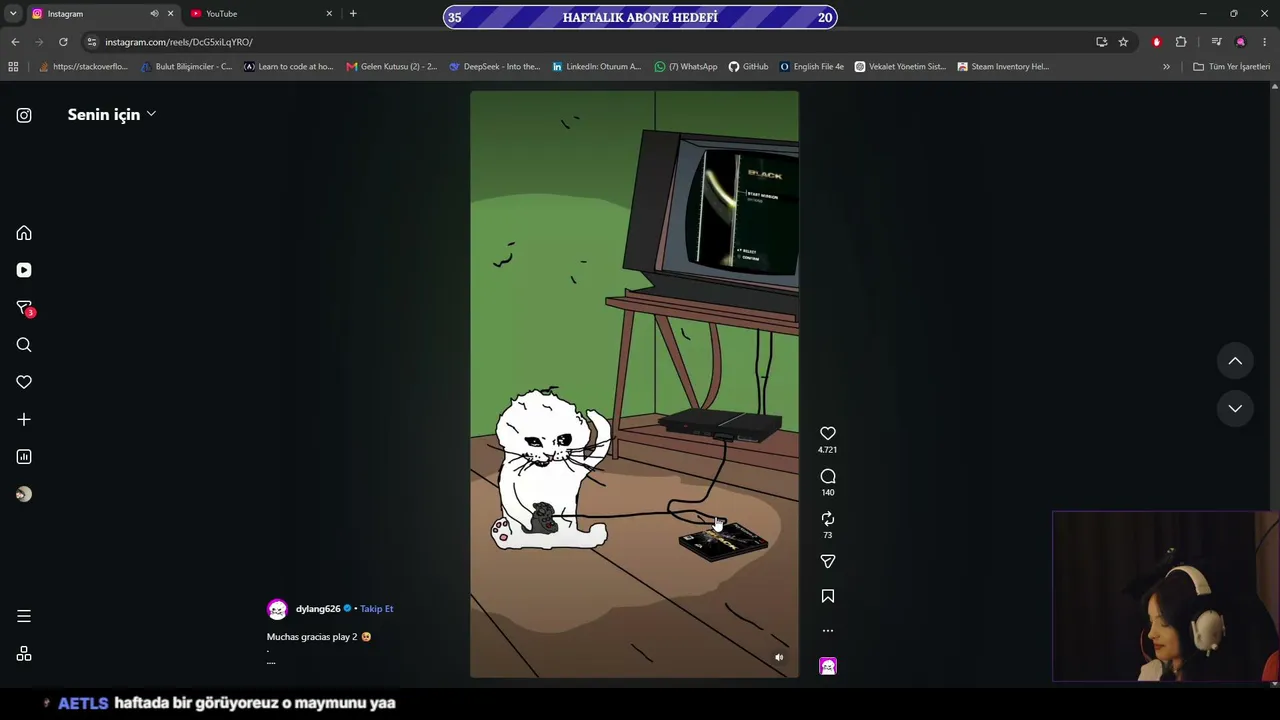Open the LinkedIn 'Oturum A...' bookmark

(x=597, y=67)
